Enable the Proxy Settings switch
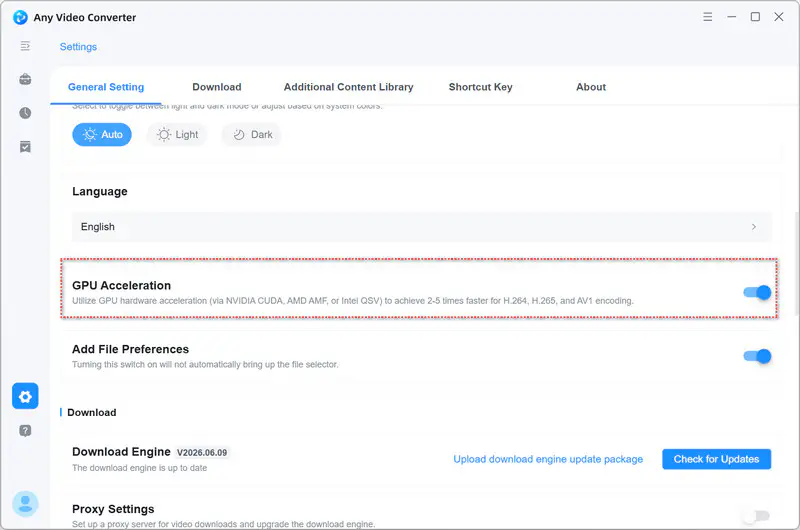This screenshot has height=530, width=800. 757,516
